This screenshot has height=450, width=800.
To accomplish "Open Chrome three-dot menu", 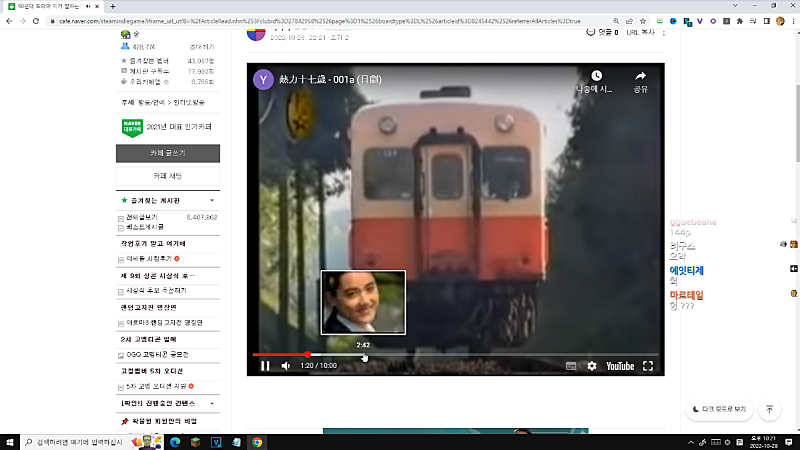I will [x=793, y=21].
